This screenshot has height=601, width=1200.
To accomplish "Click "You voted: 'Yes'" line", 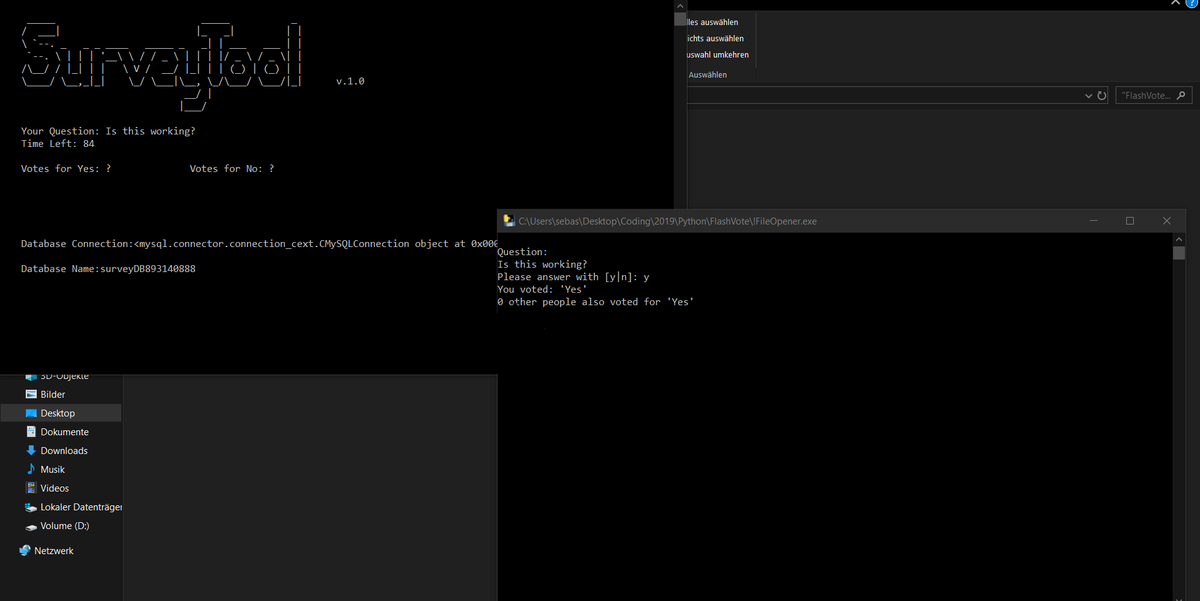I will tap(542, 289).
